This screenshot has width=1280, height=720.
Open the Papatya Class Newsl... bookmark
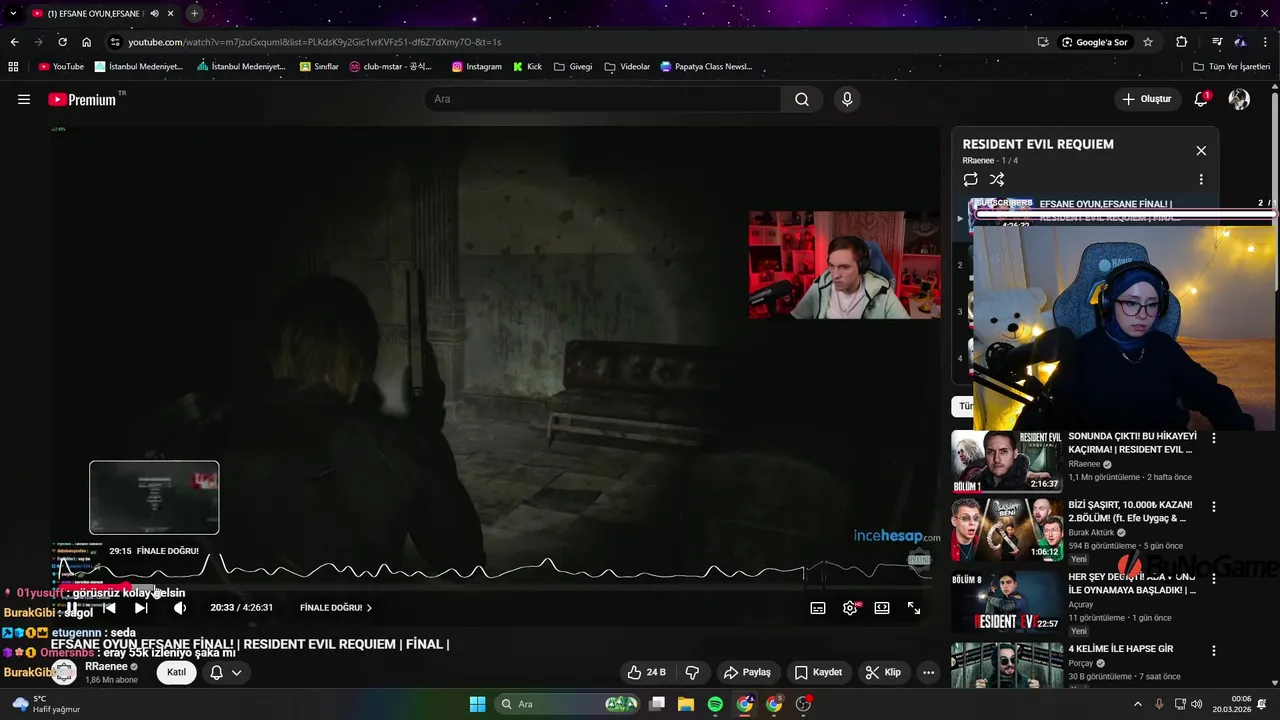[x=706, y=67]
